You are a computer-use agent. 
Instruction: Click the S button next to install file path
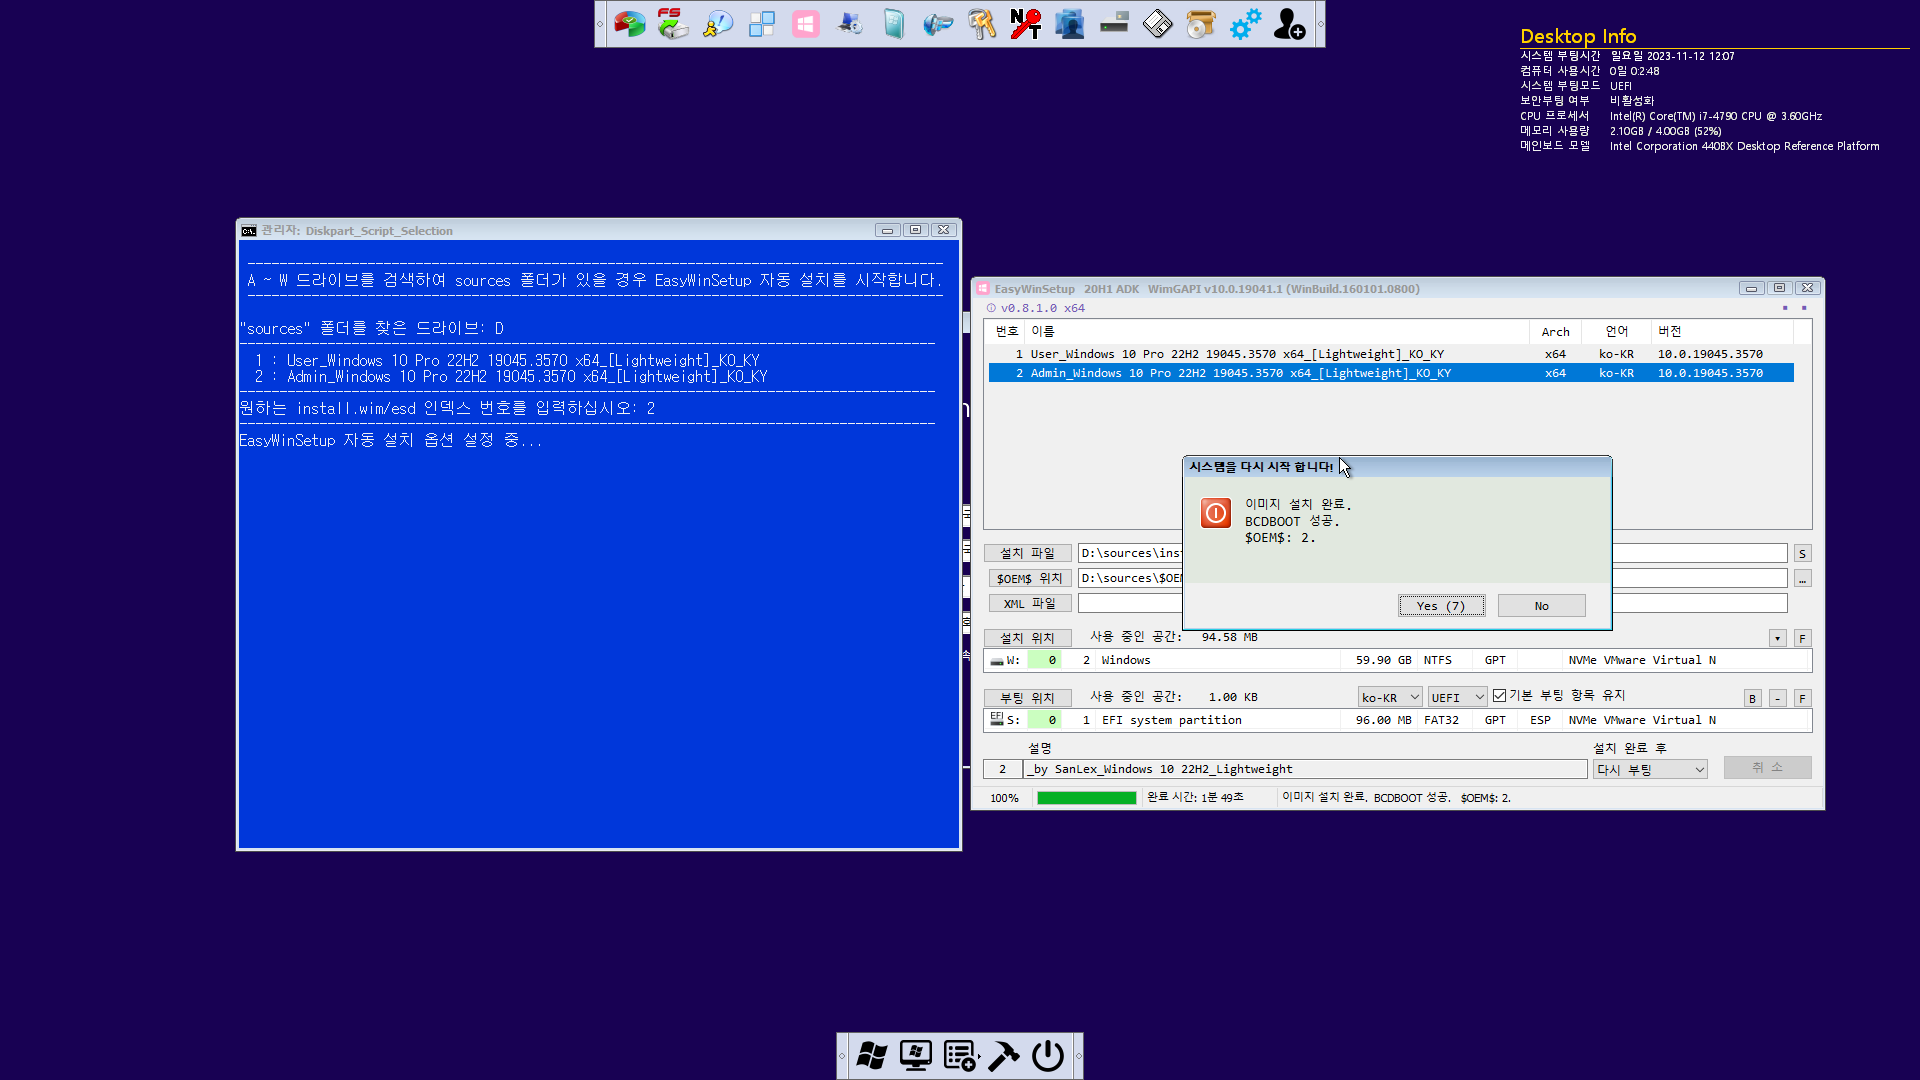(1802, 553)
